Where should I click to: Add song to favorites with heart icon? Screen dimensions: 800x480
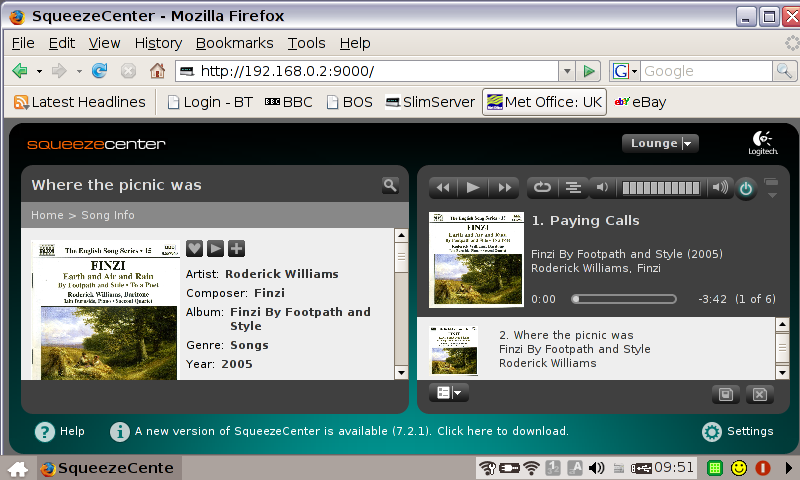(195, 248)
